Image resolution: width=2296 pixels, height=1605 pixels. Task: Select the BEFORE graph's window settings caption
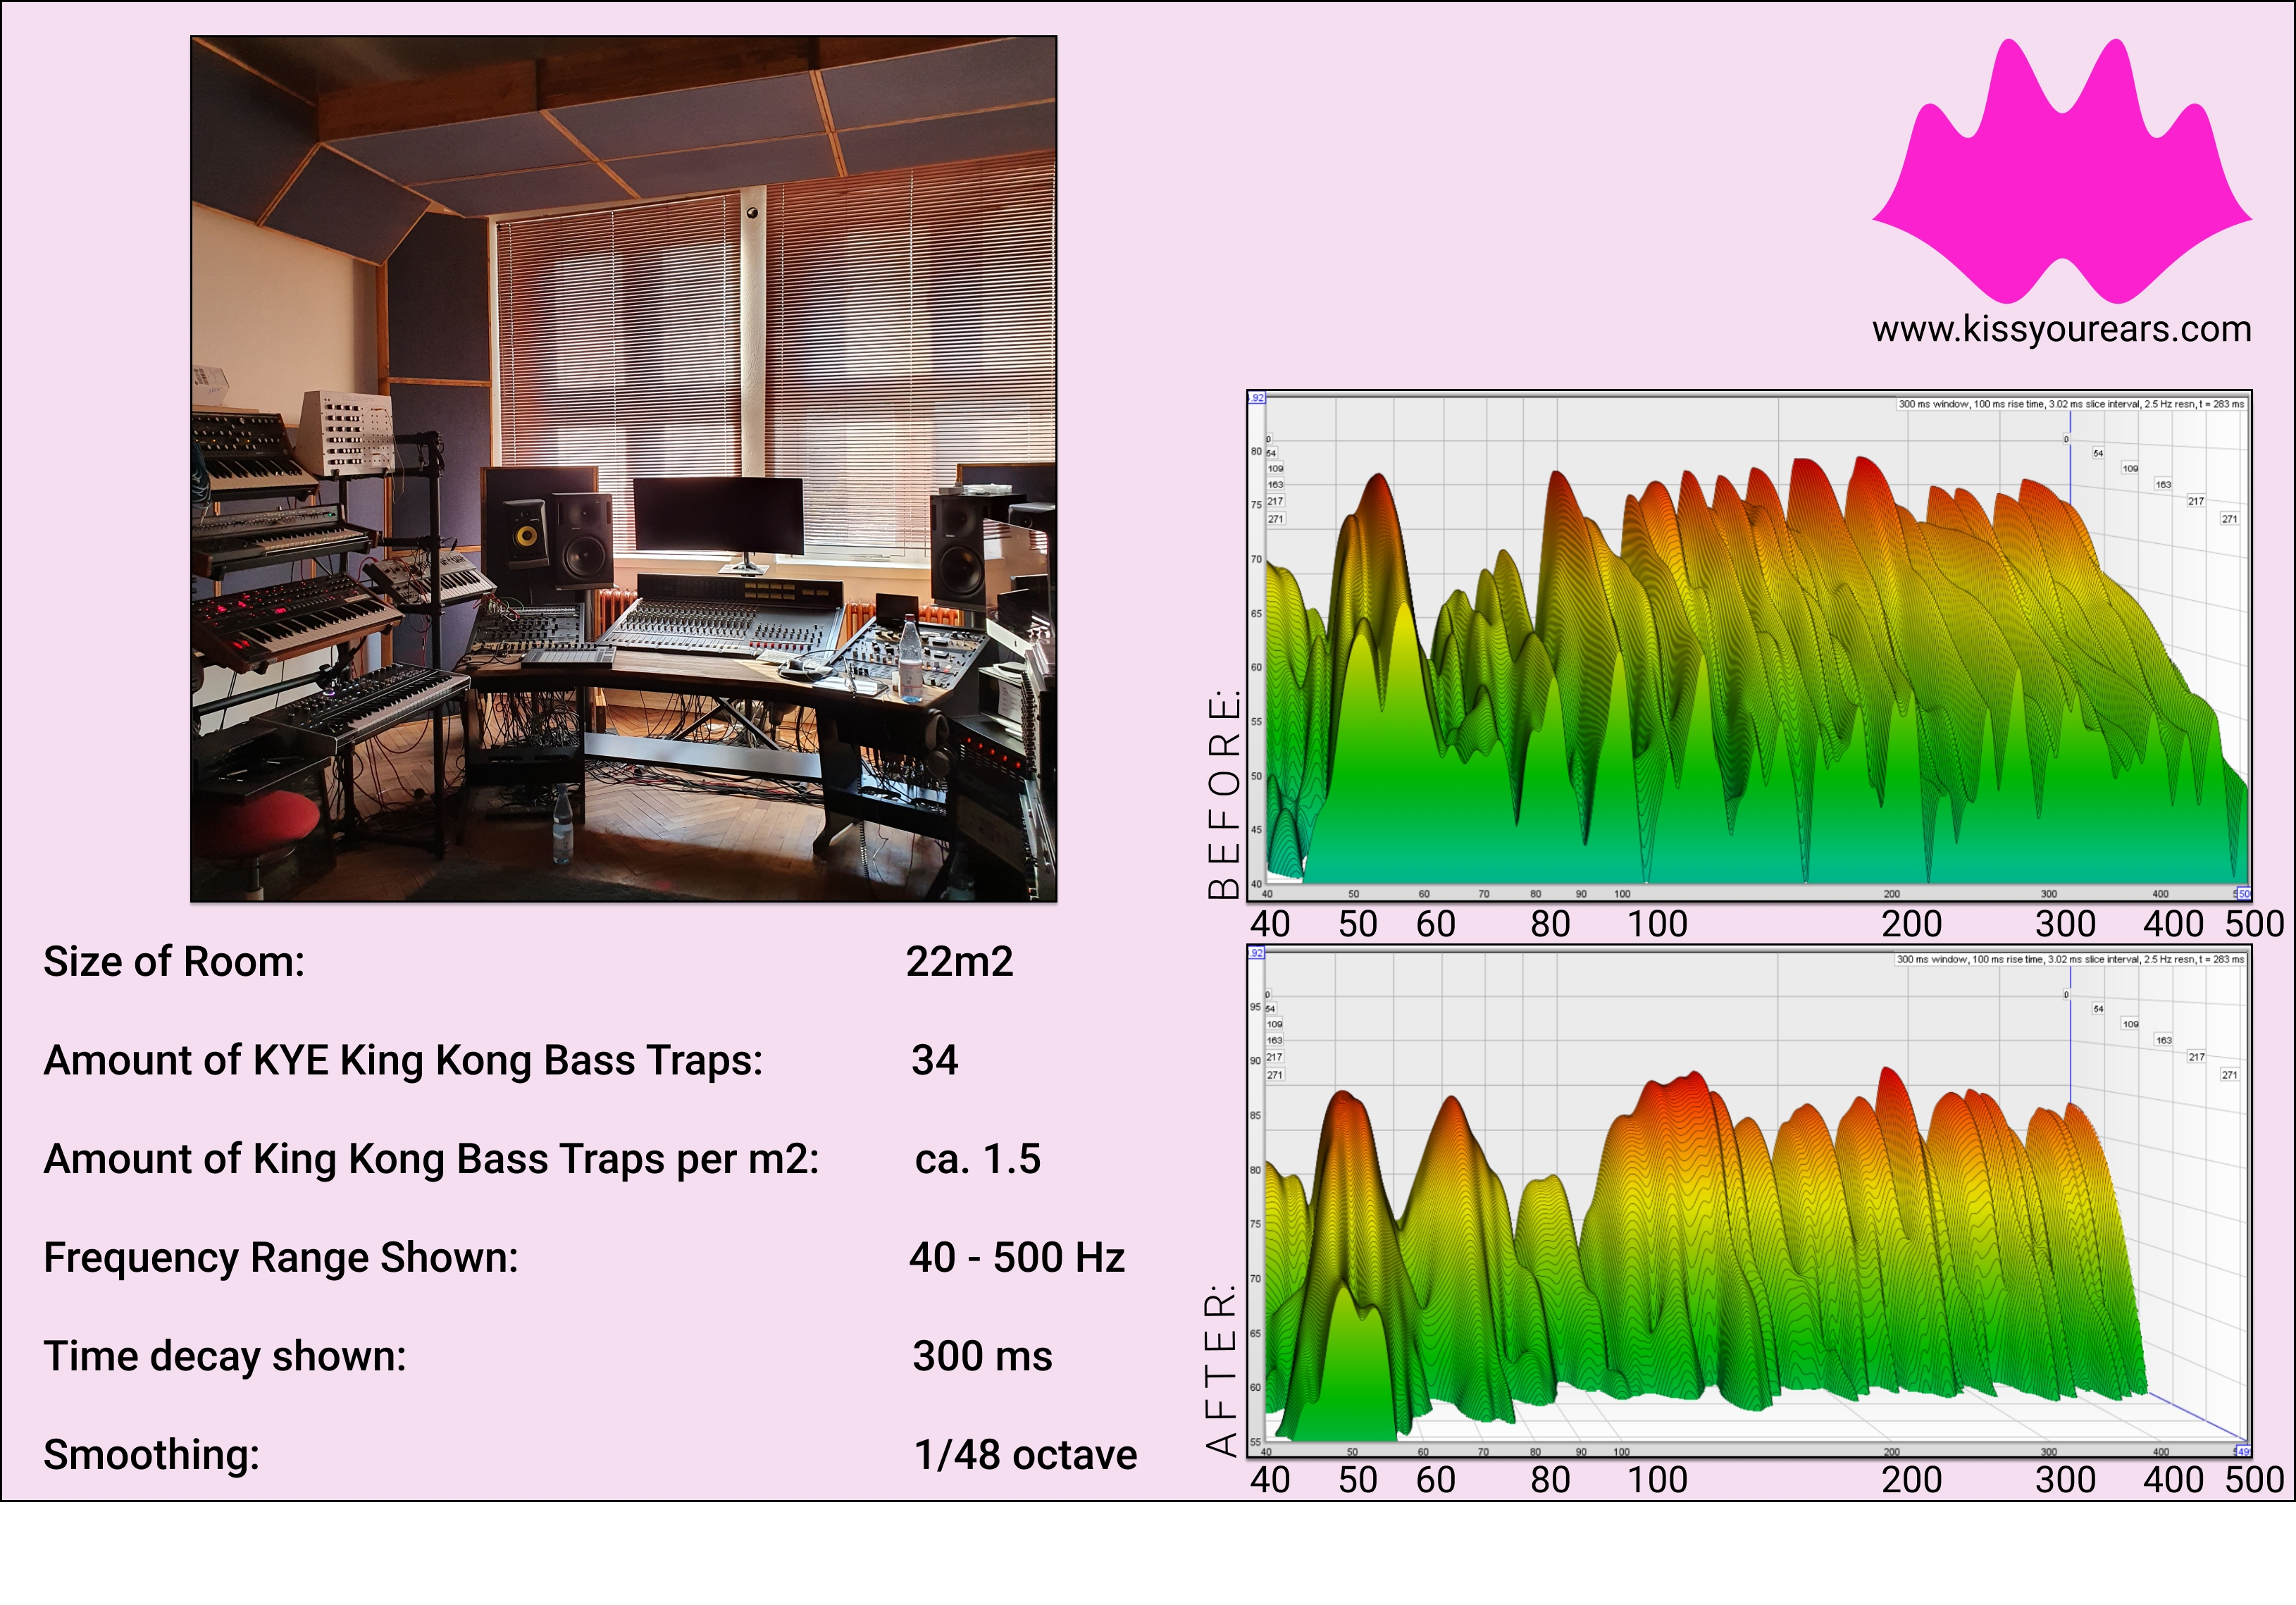(2071, 404)
